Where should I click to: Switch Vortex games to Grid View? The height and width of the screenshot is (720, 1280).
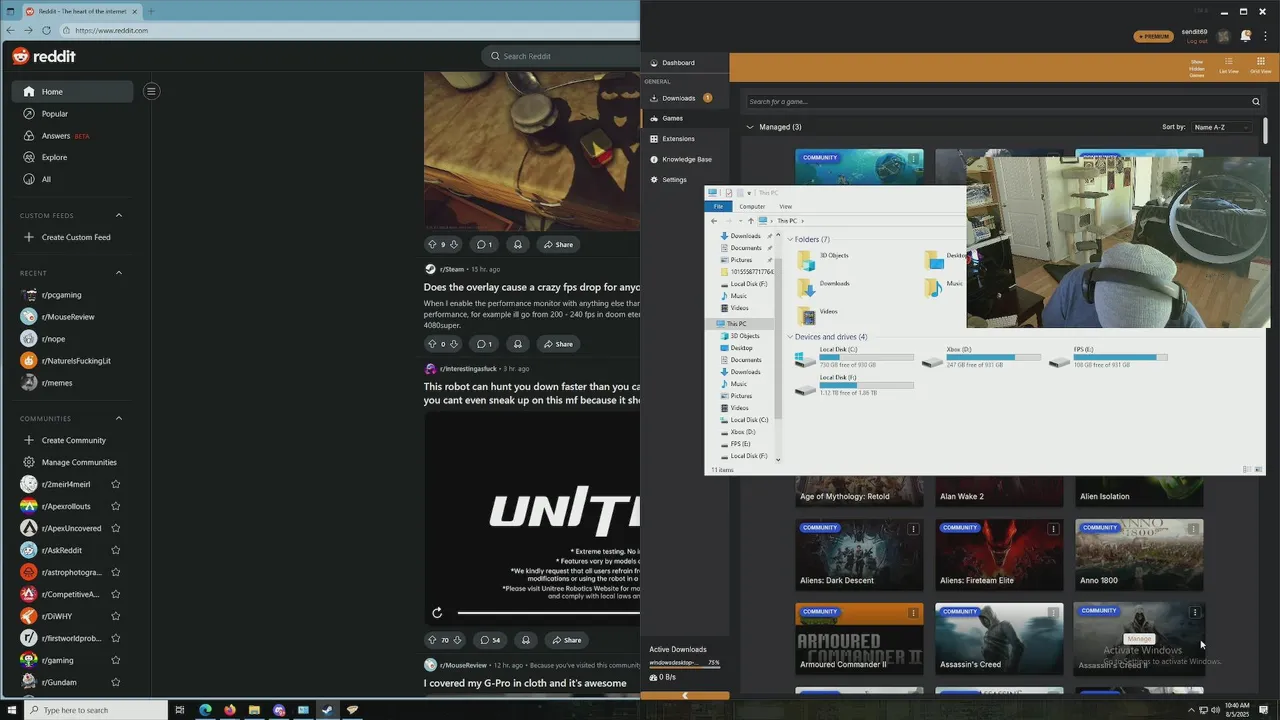coord(1260,67)
